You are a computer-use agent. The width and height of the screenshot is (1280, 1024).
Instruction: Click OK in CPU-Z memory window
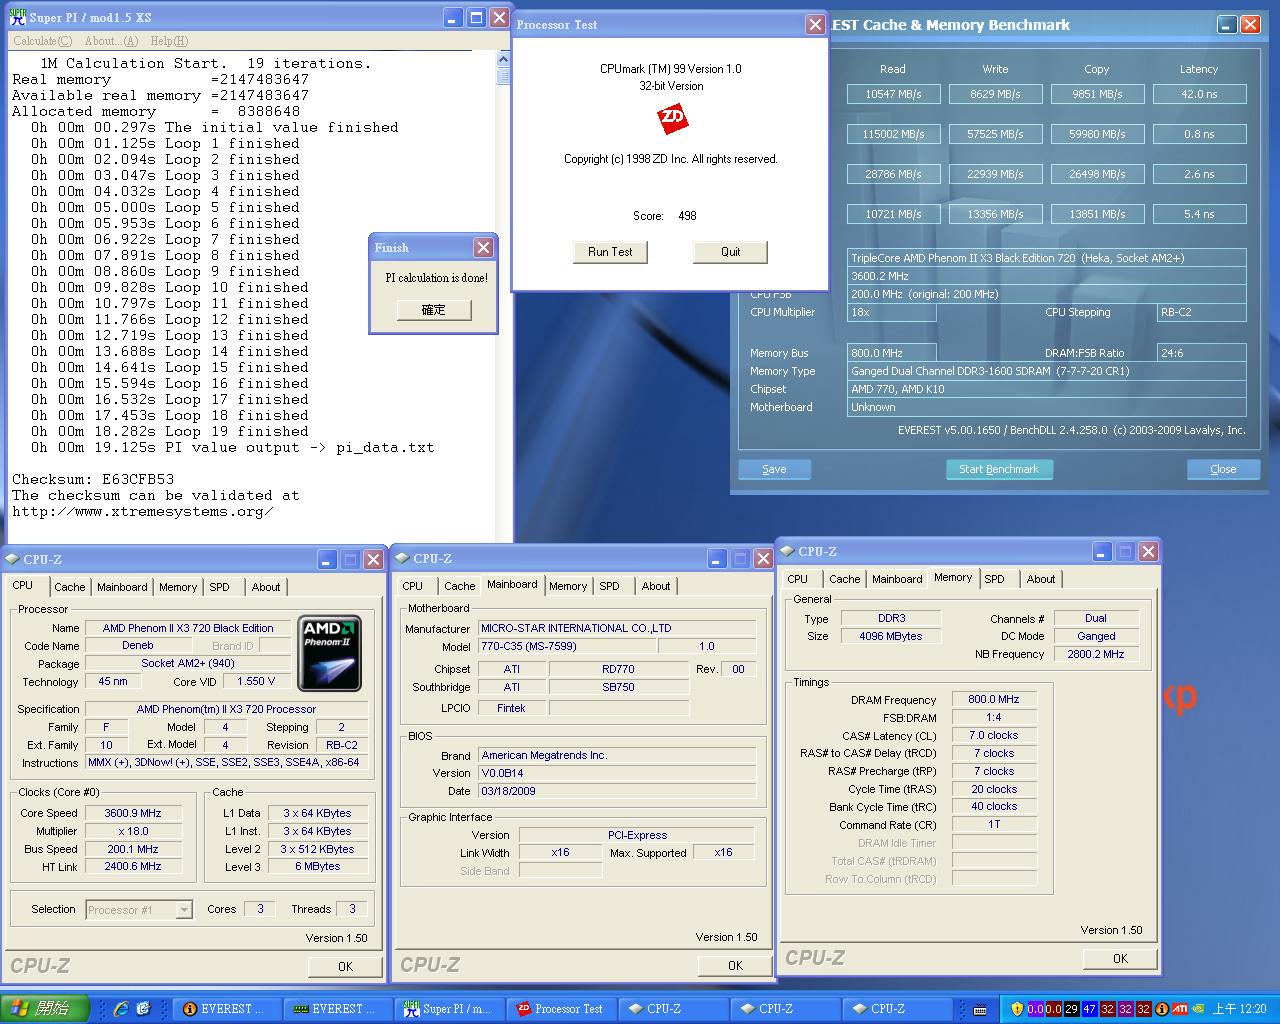click(1120, 958)
